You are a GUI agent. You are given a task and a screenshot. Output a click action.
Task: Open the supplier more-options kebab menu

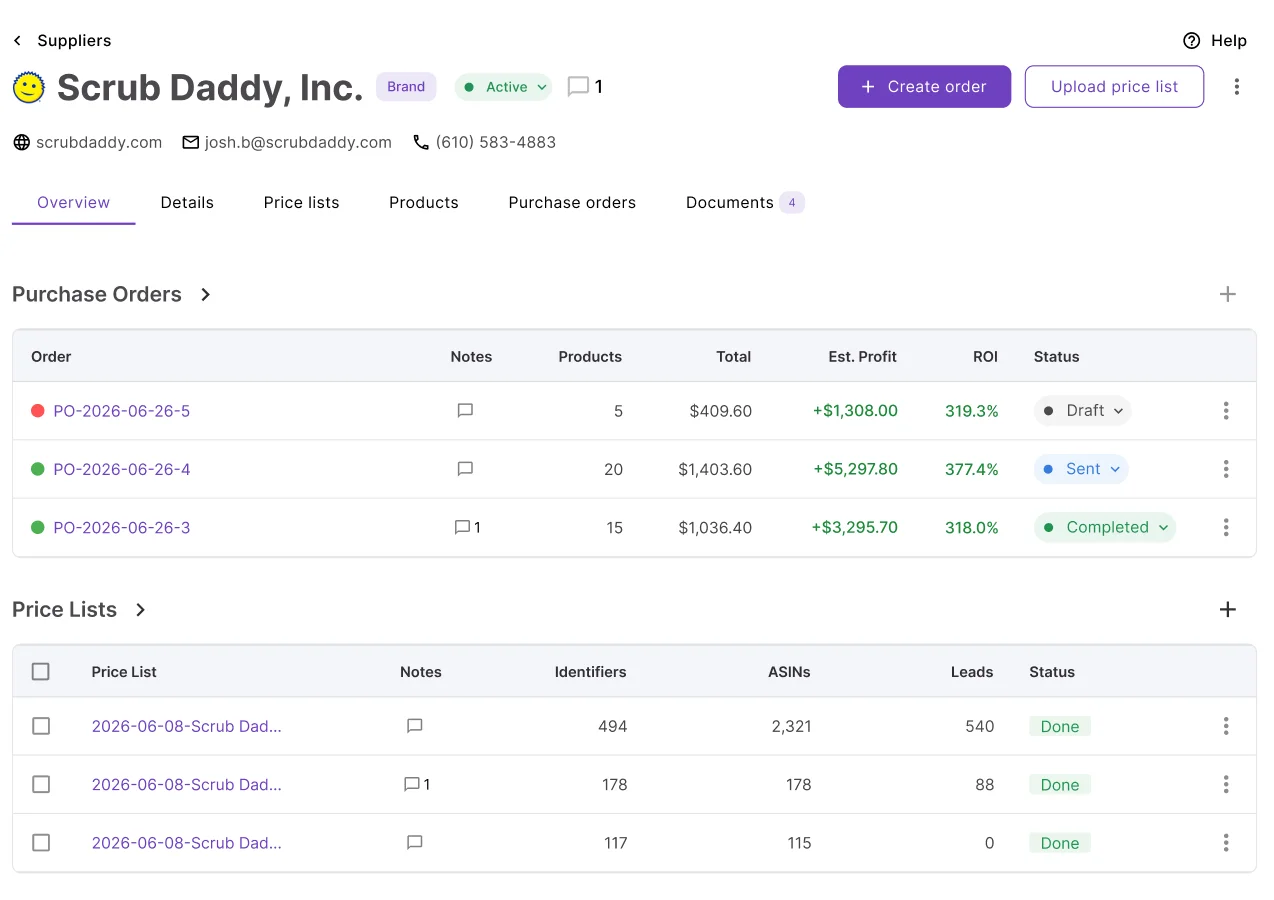(x=1237, y=87)
